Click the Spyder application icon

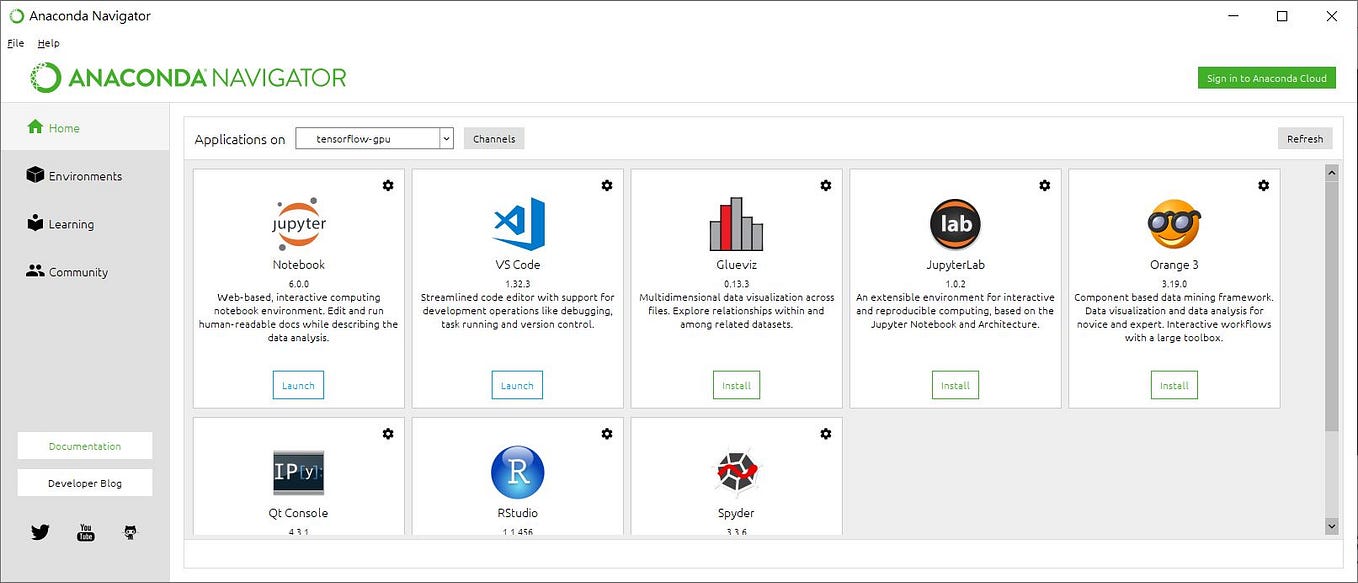(x=736, y=471)
